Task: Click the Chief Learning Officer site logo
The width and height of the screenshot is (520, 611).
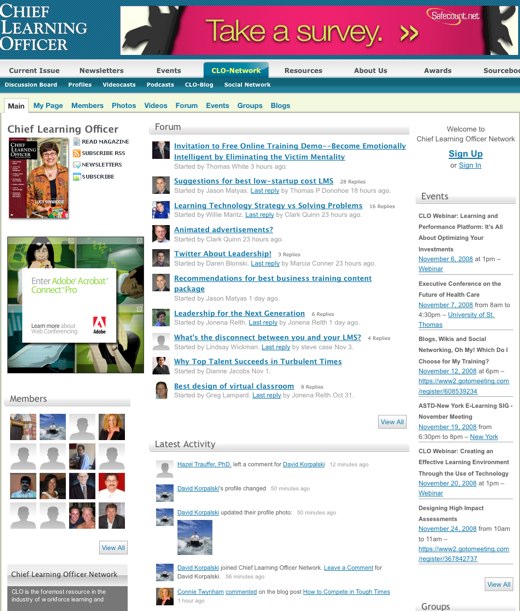Action: [x=43, y=28]
